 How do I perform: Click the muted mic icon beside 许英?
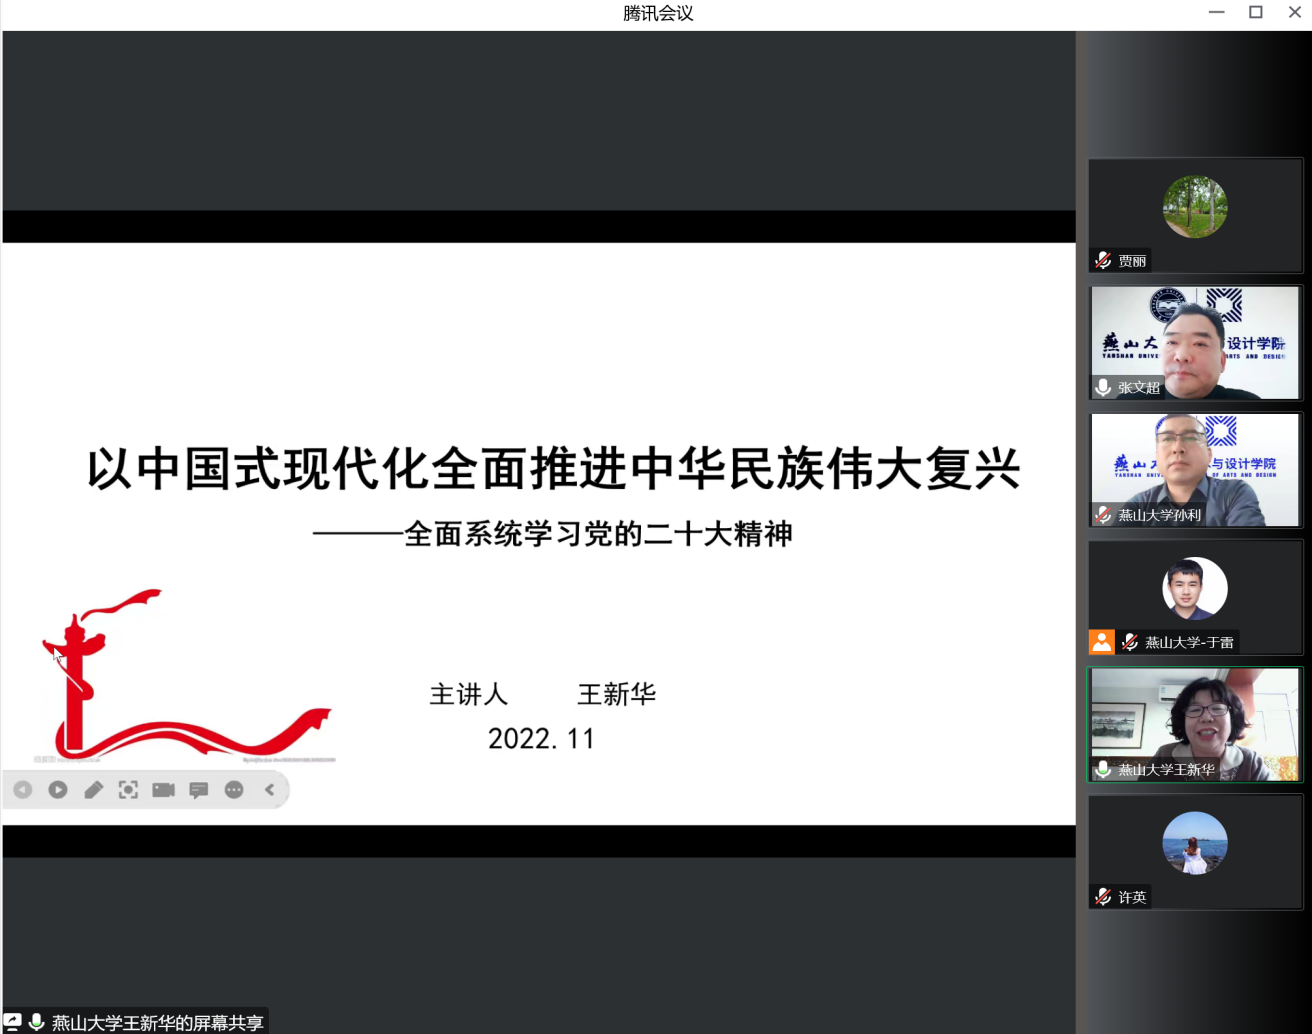coord(1103,897)
